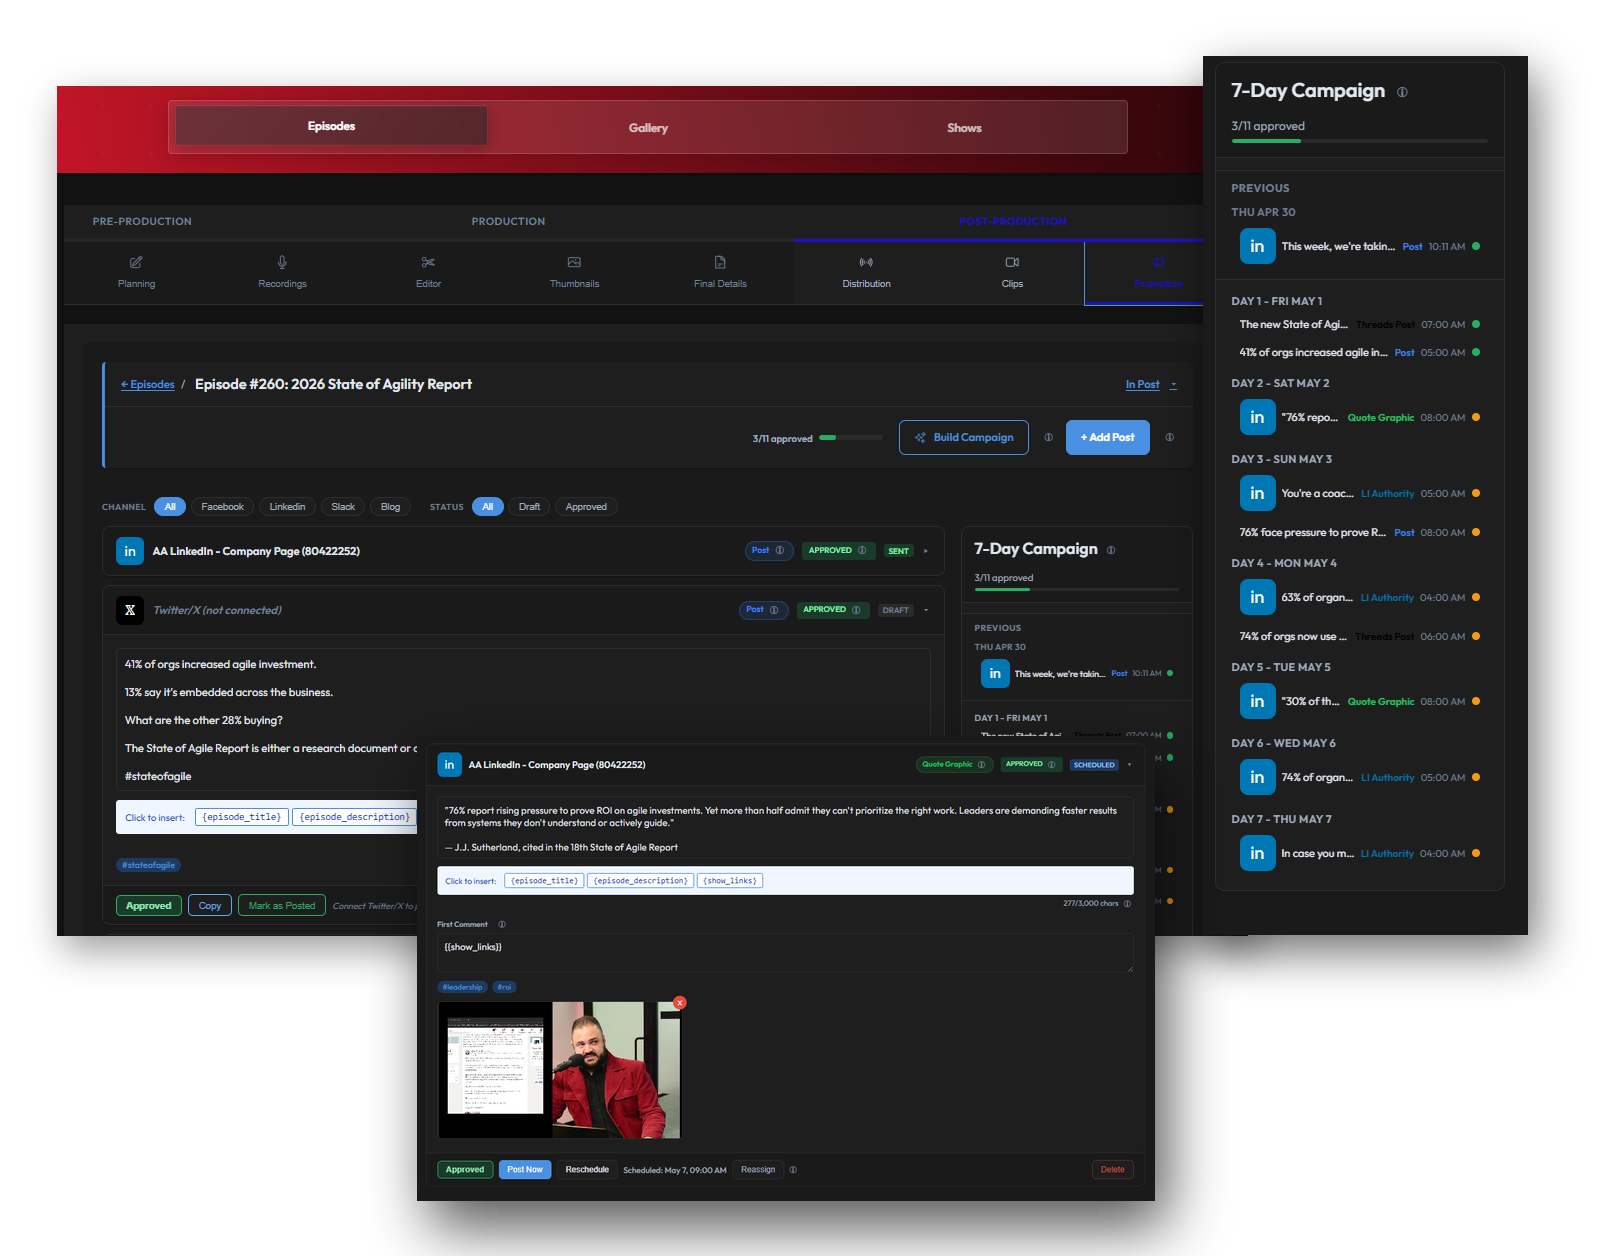Select the PRODUCTION phase tab
The width and height of the screenshot is (1610, 1256).
coord(508,222)
